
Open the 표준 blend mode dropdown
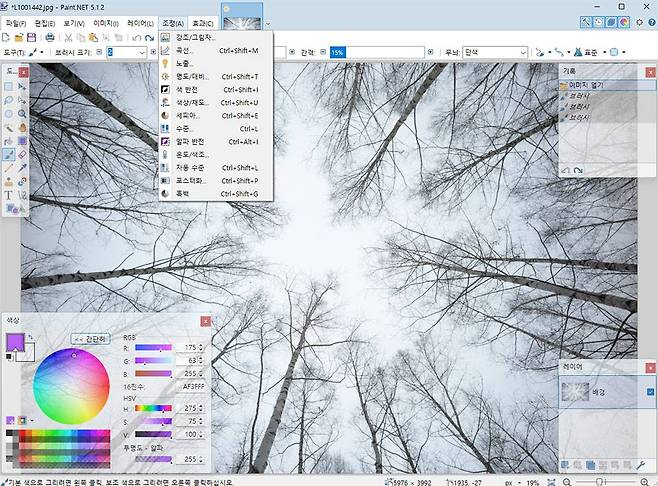tap(590, 52)
